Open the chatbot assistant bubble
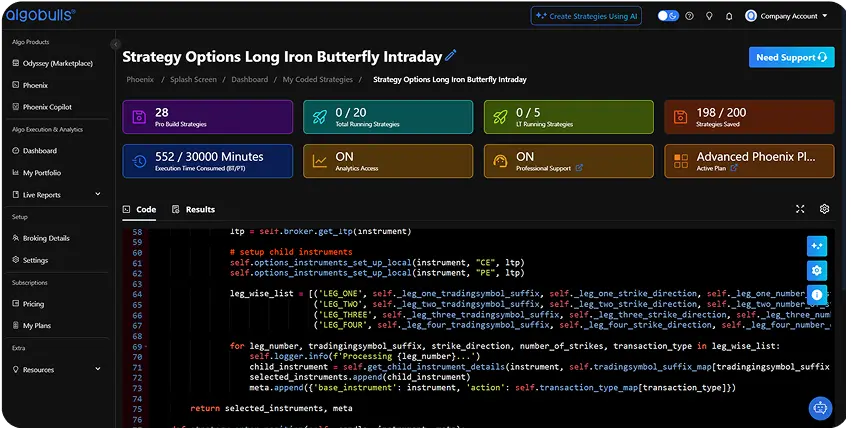Image resolution: width=851 pixels, height=430 pixels. 821,407
